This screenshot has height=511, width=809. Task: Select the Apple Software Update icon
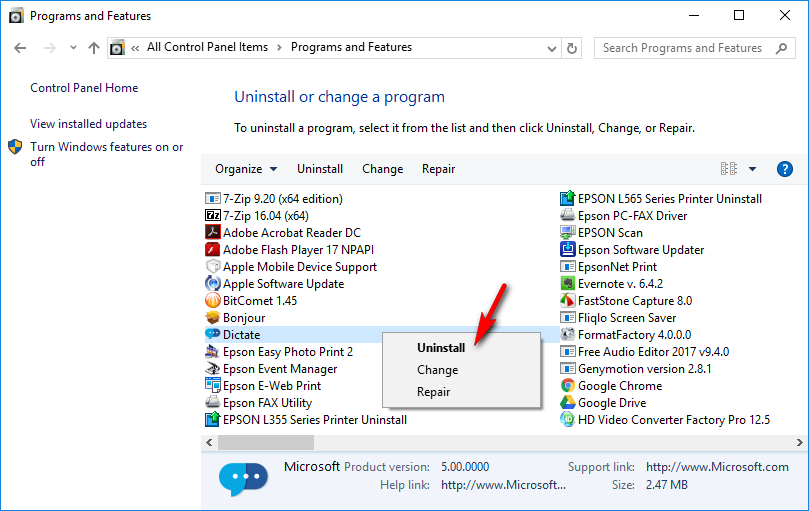(x=213, y=284)
